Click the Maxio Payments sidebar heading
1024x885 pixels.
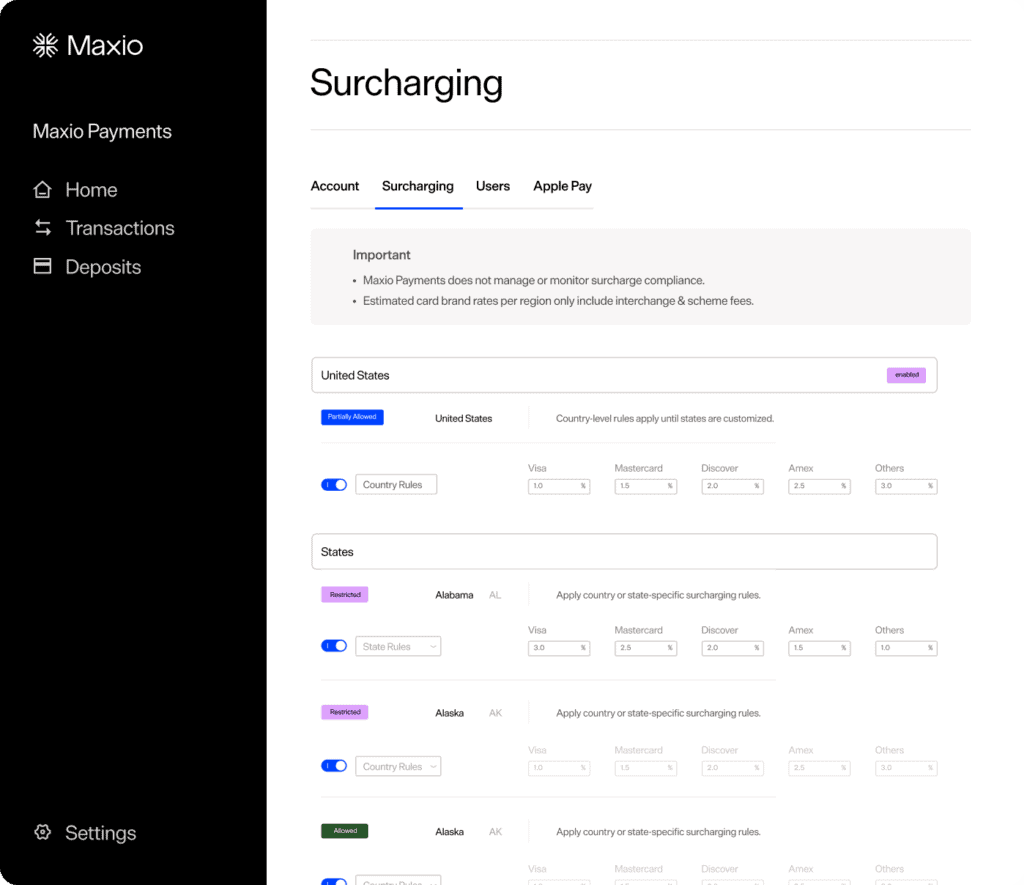(102, 131)
